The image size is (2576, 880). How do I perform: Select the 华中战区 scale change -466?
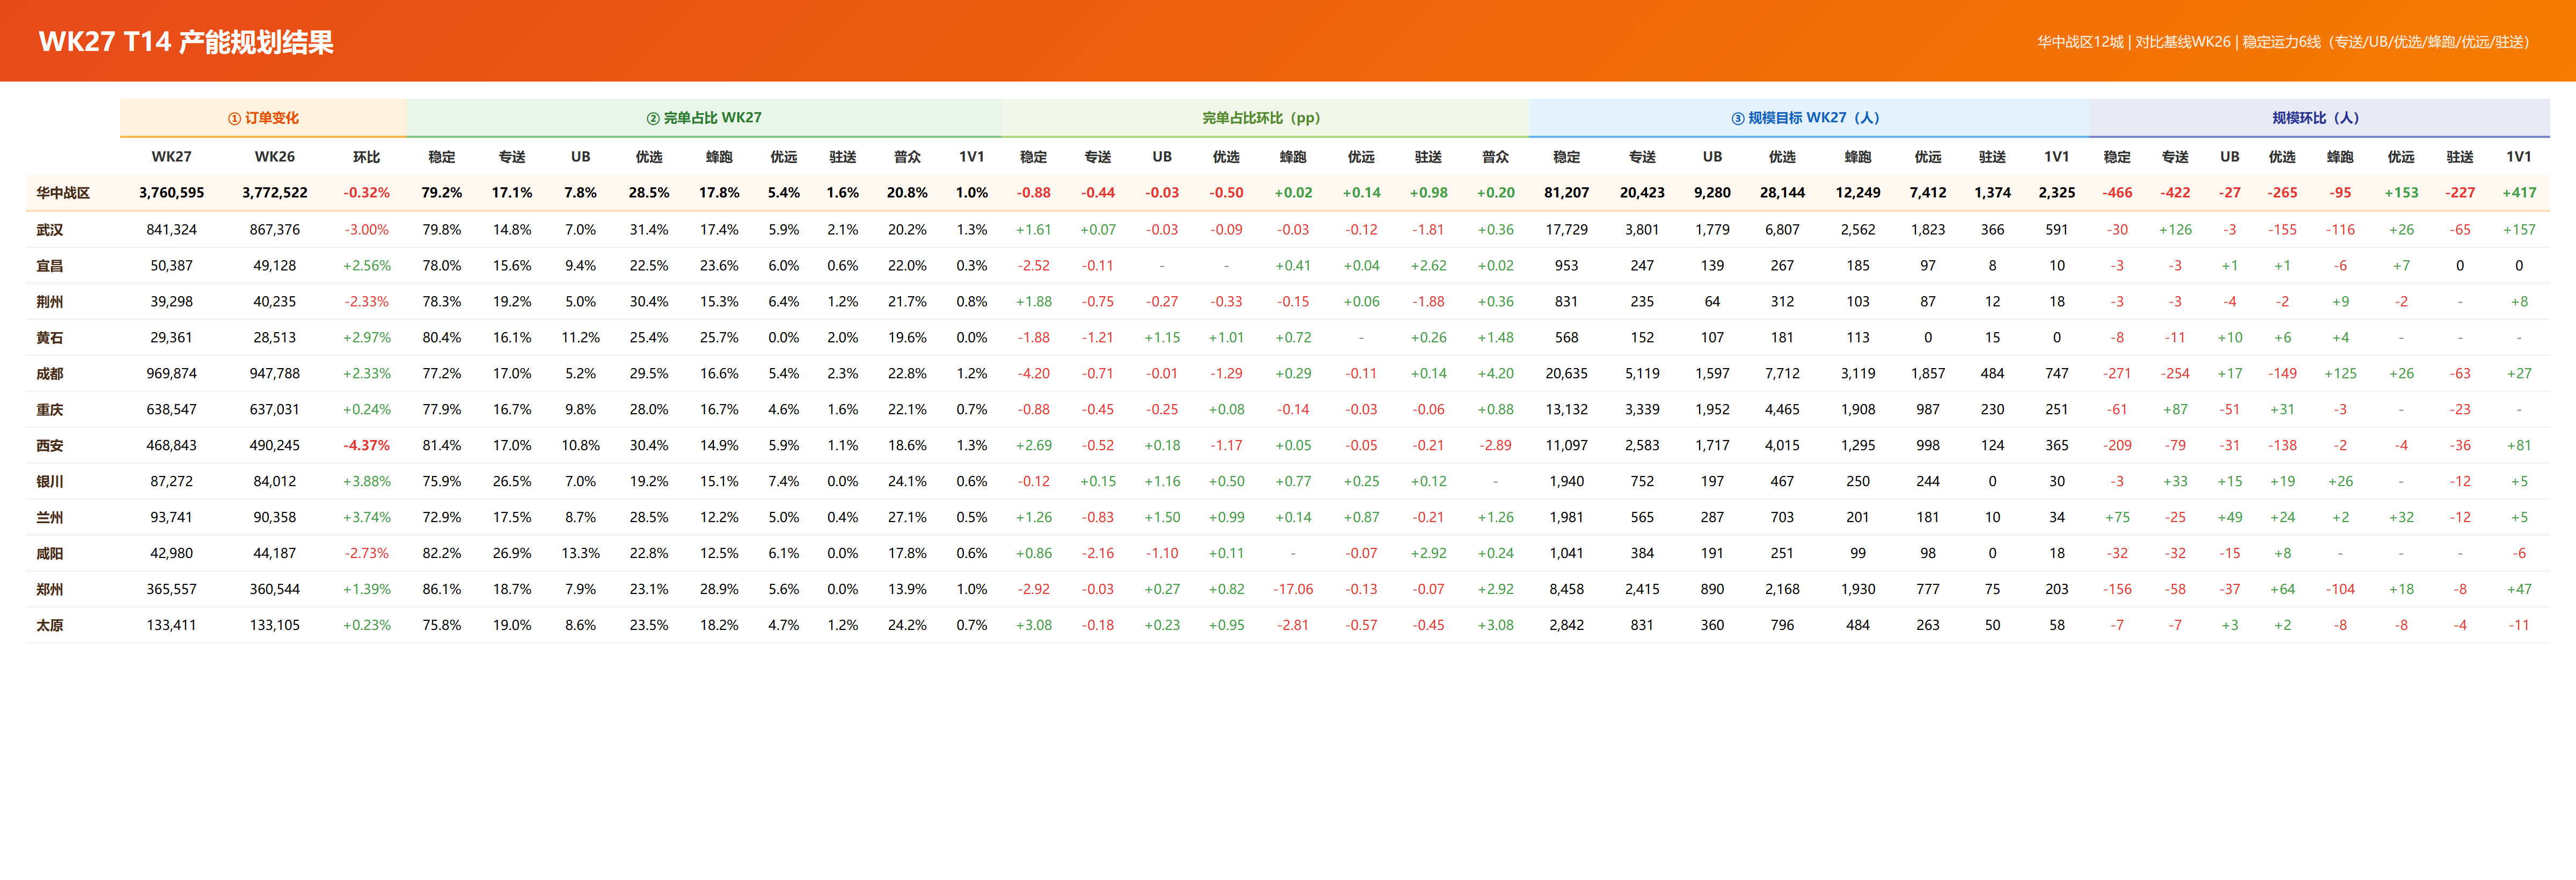pyautogui.click(x=2117, y=193)
